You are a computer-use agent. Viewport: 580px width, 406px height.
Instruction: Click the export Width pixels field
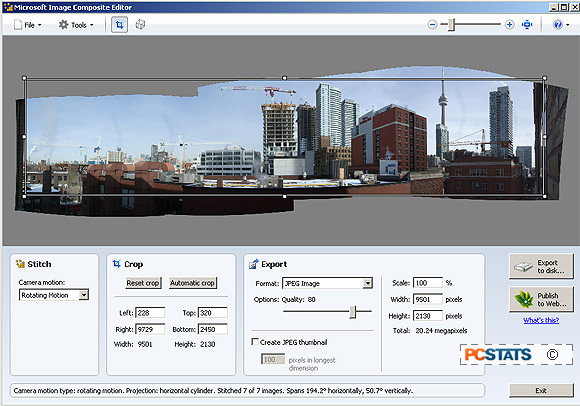pos(428,299)
